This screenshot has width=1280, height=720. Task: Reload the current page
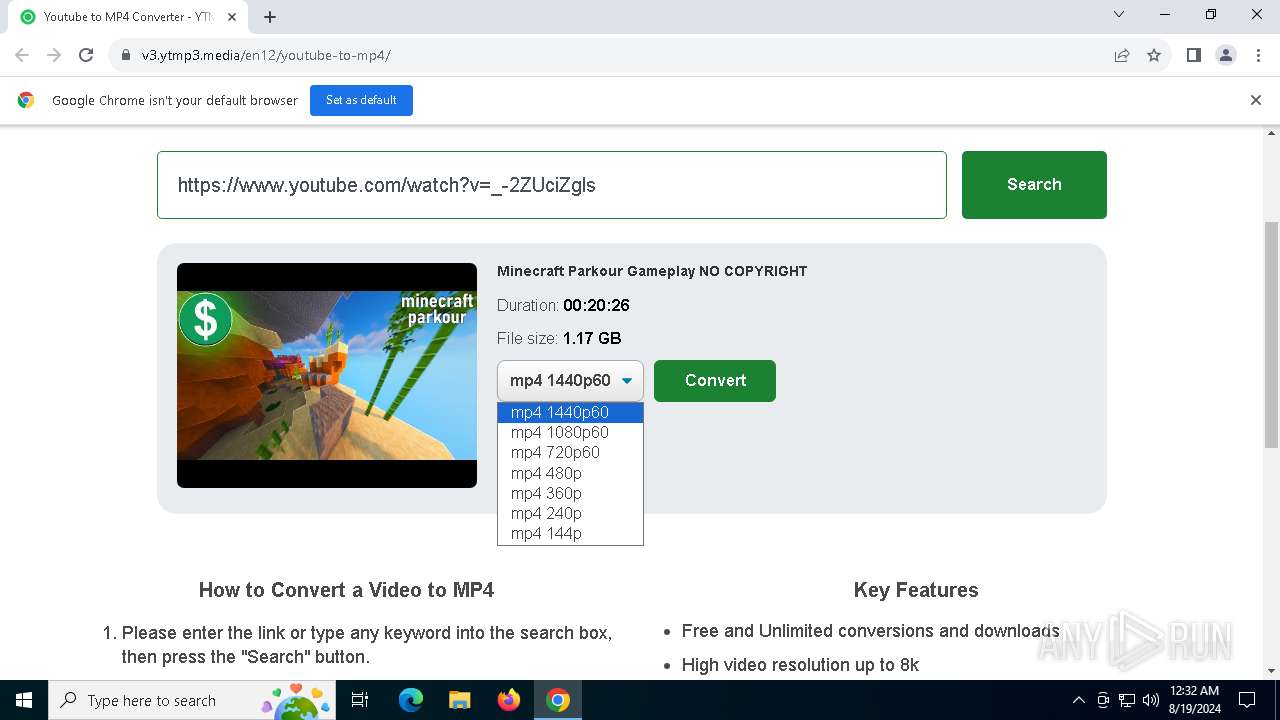(x=86, y=55)
